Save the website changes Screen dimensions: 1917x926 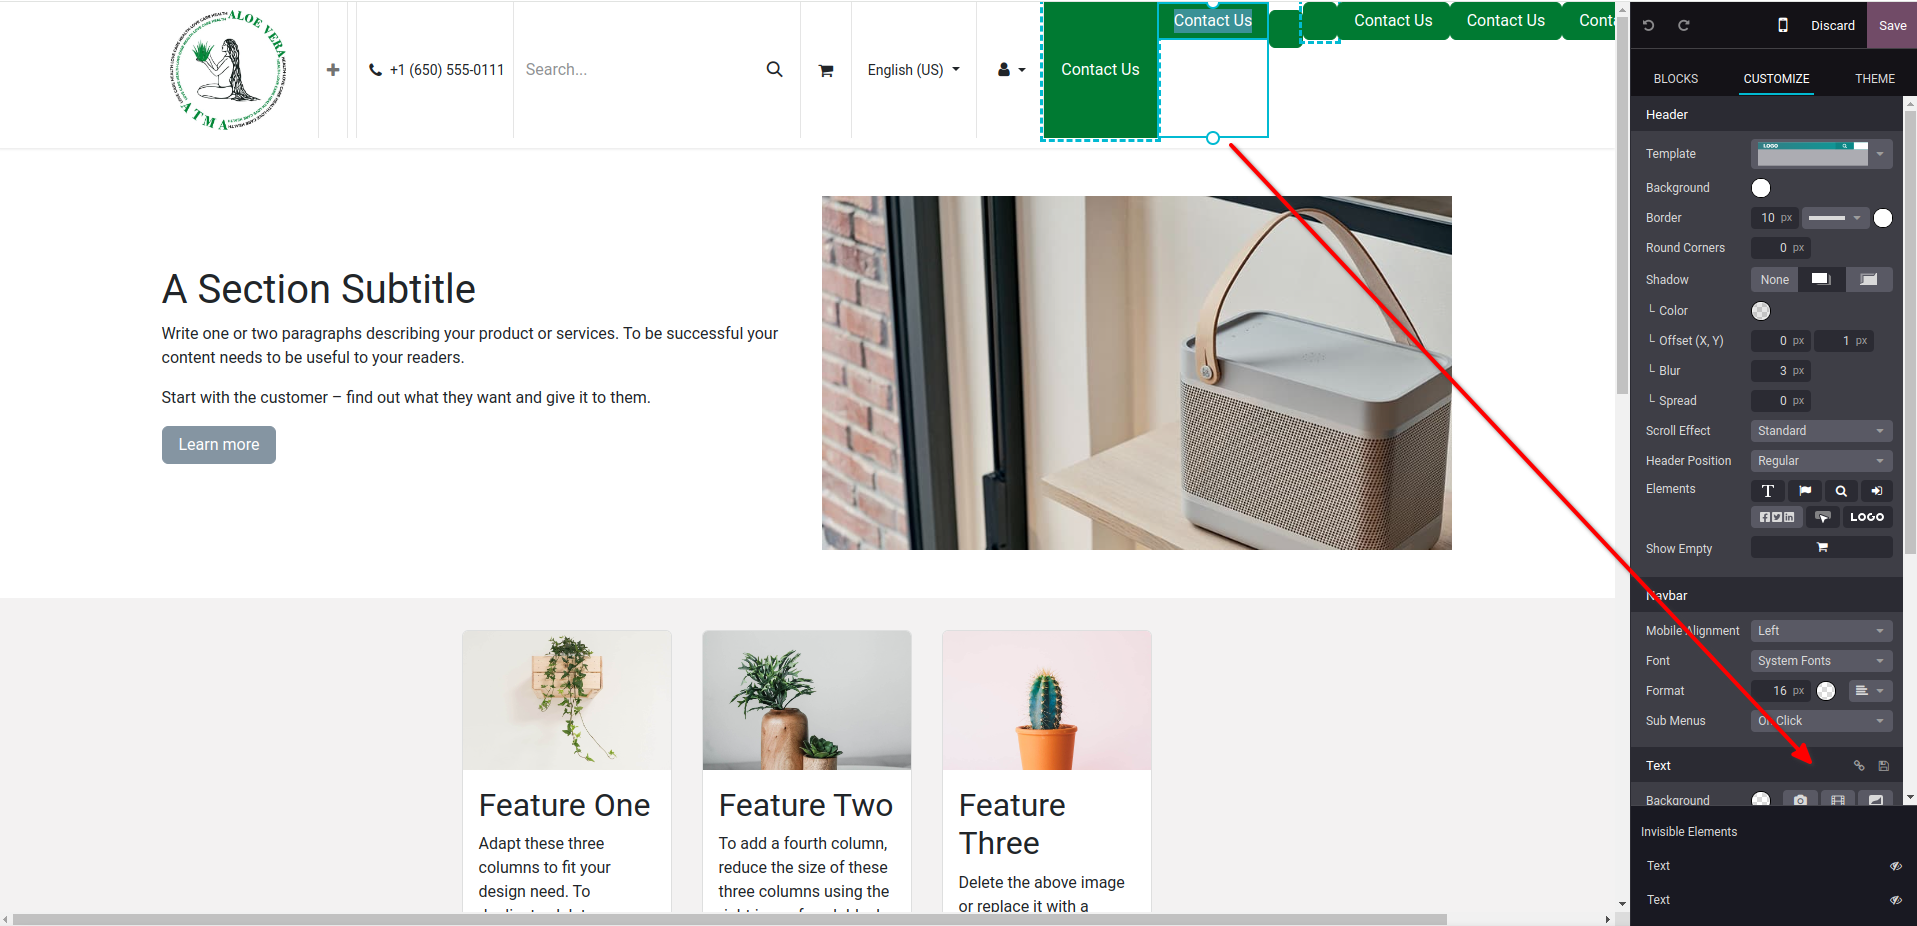pyautogui.click(x=1892, y=25)
